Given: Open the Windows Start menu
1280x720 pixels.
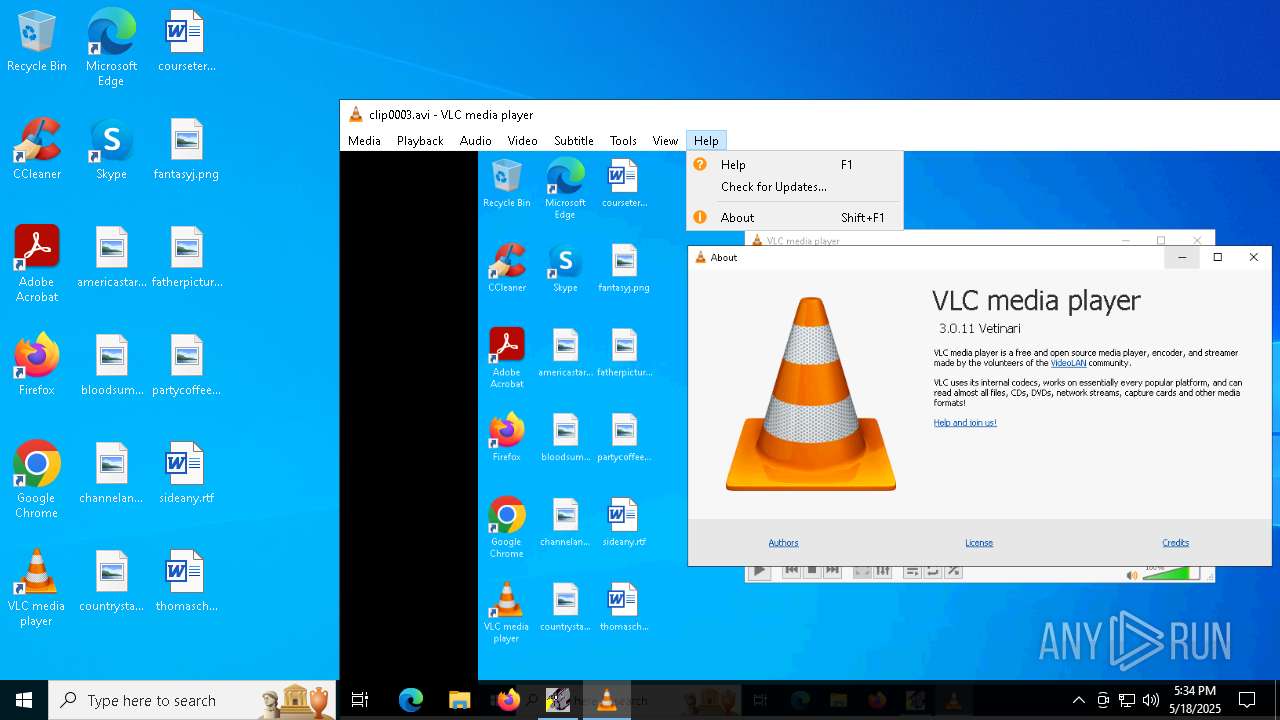Looking at the screenshot, I should coord(24,700).
